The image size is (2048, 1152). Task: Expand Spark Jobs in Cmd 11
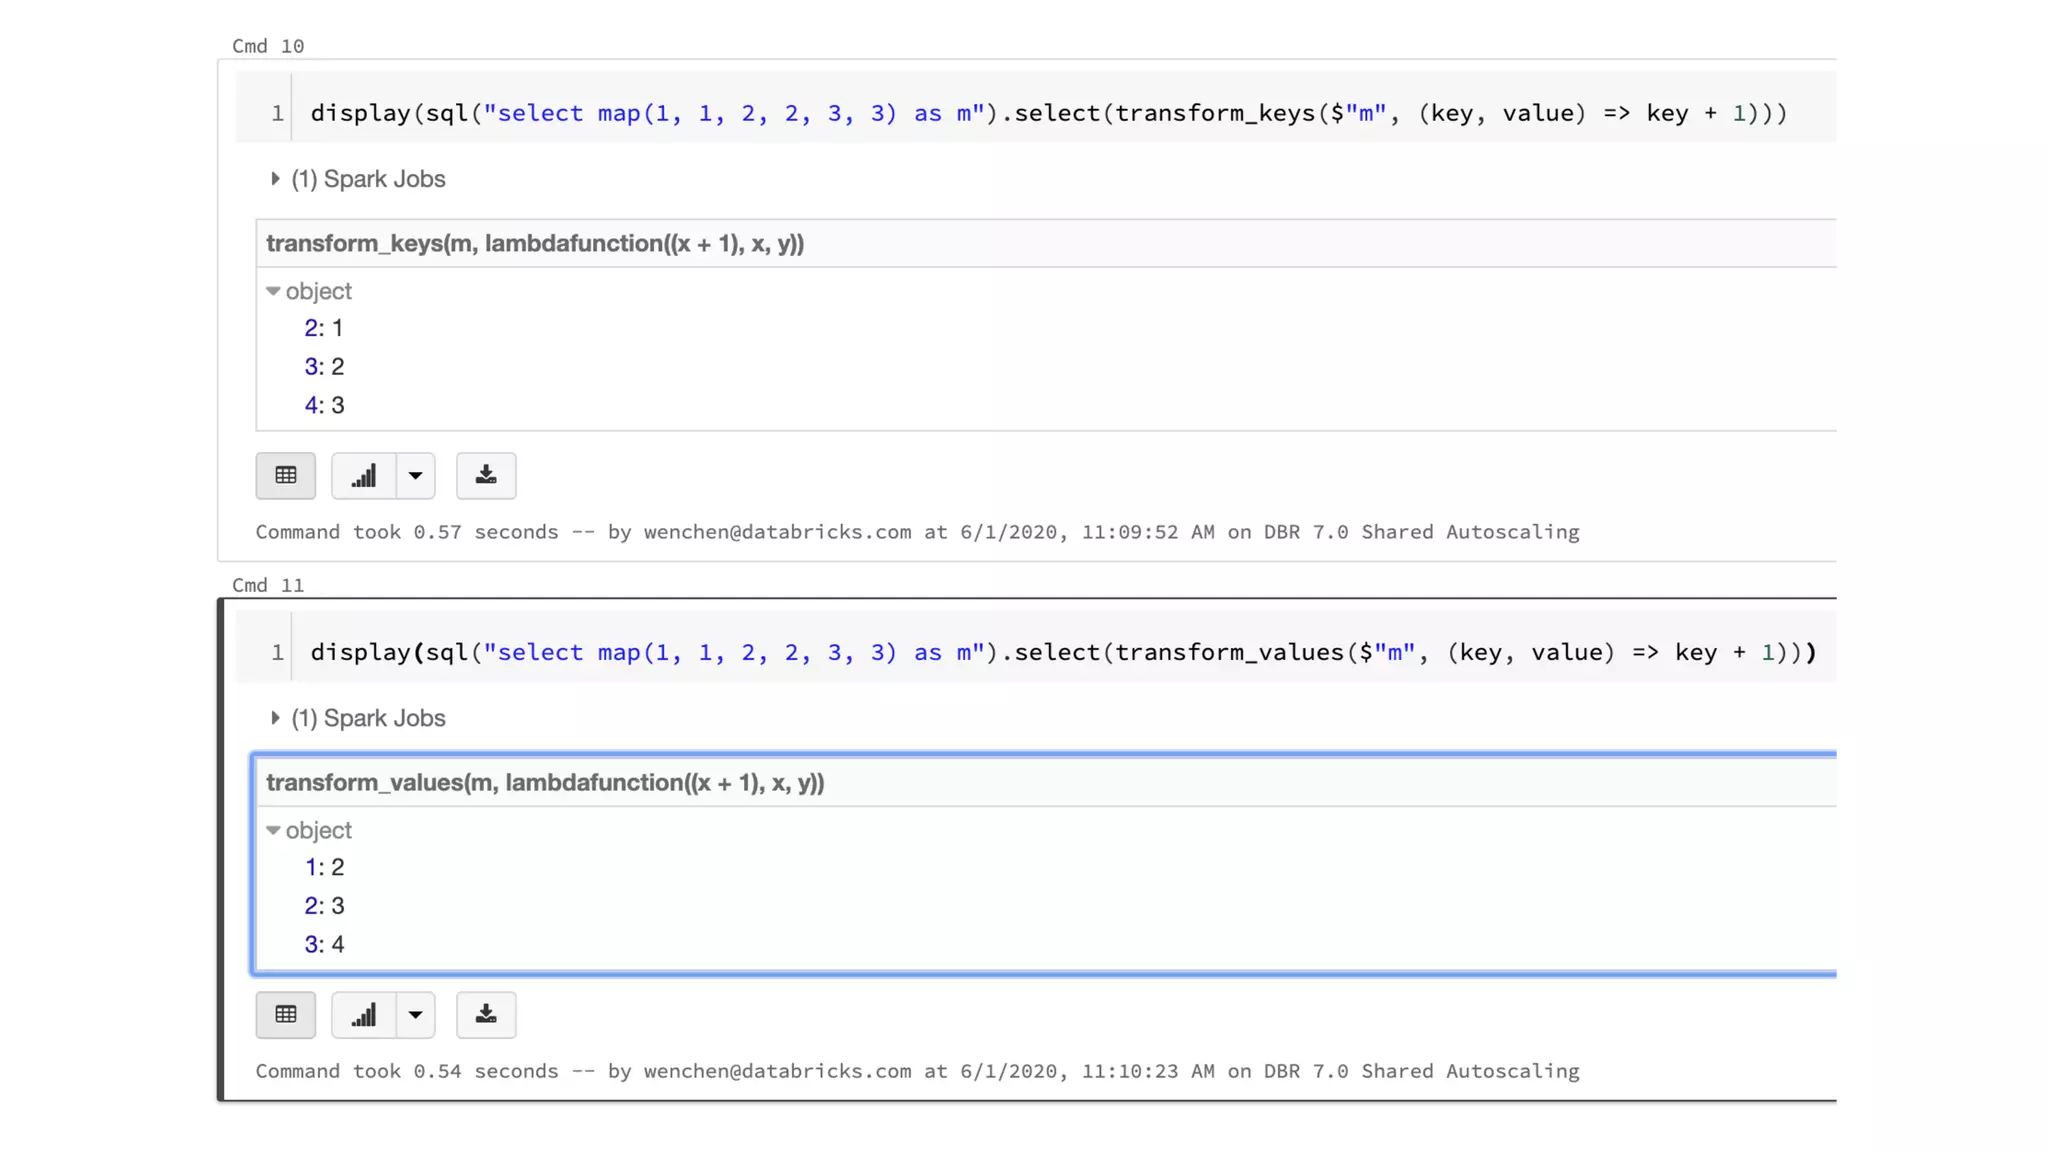pyautogui.click(x=275, y=718)
